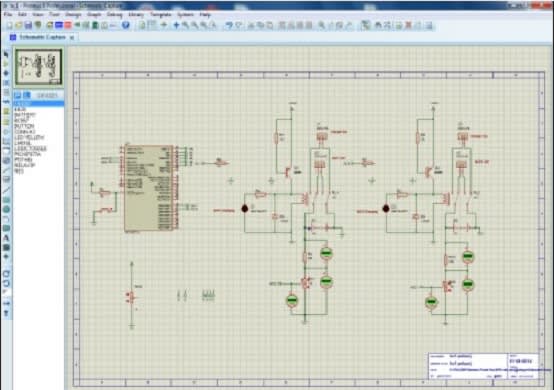Select BATTERY in the devices list
The height and width of the screenshot is (390, 554).
25,115
